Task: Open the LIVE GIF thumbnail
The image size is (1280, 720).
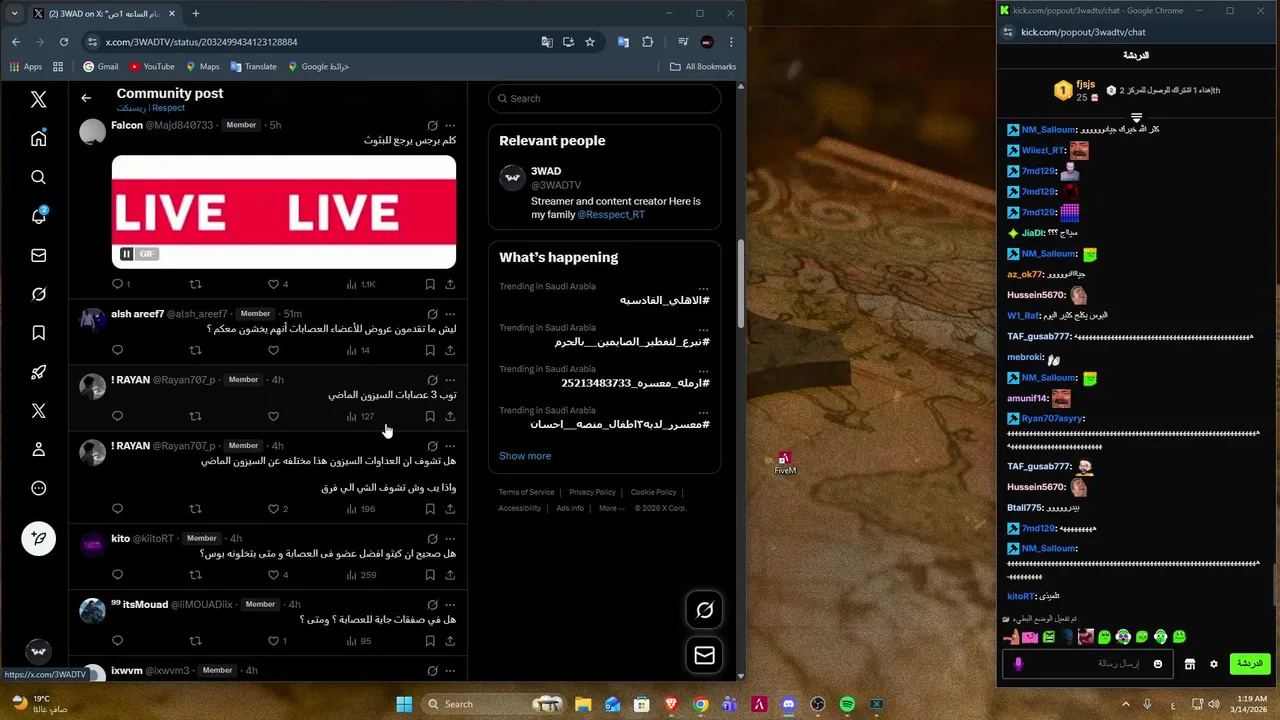Action: 284,211
